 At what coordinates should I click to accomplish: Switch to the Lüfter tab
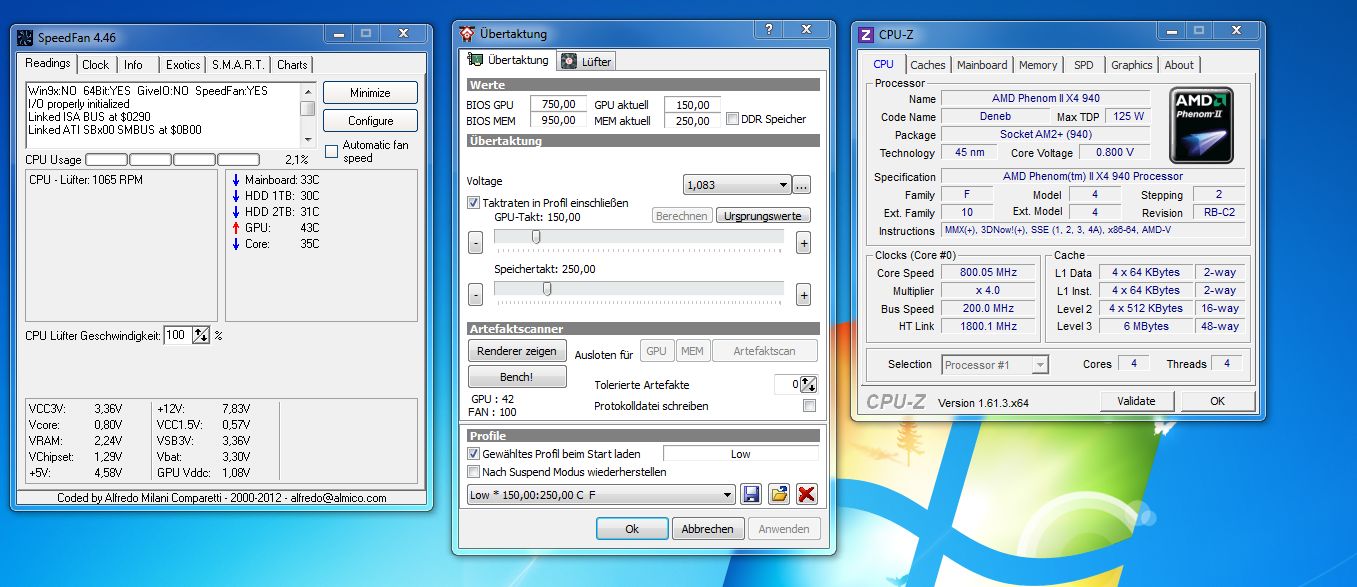click(587, 61)
